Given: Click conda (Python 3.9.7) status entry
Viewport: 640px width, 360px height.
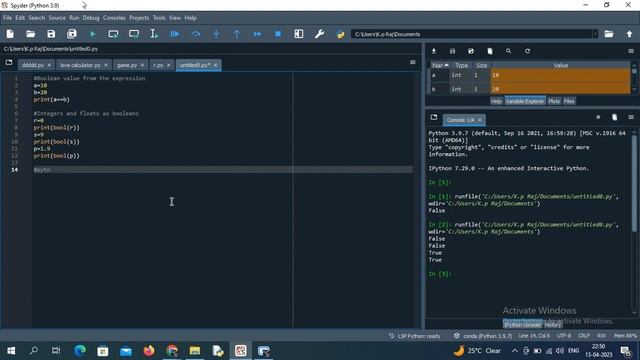Looking at the screenshot, I should pos(482,336).
